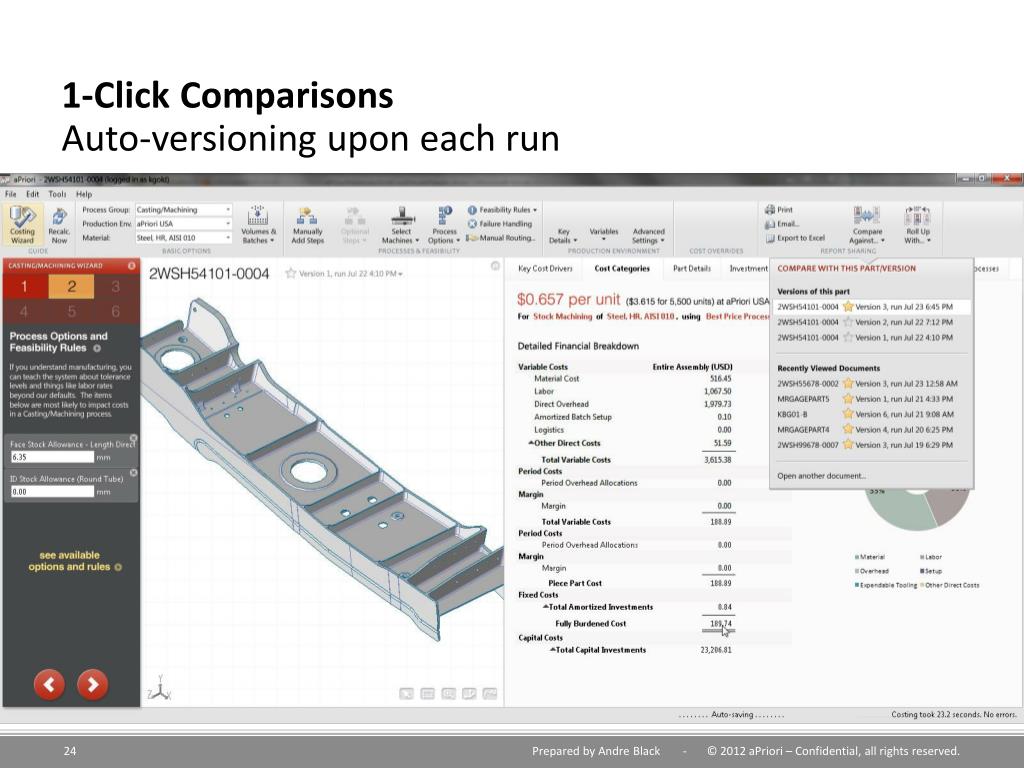Toggle star for MRGAGEPART4
The width and height of the screenshot is (1024, 768).
click(848, 430)
